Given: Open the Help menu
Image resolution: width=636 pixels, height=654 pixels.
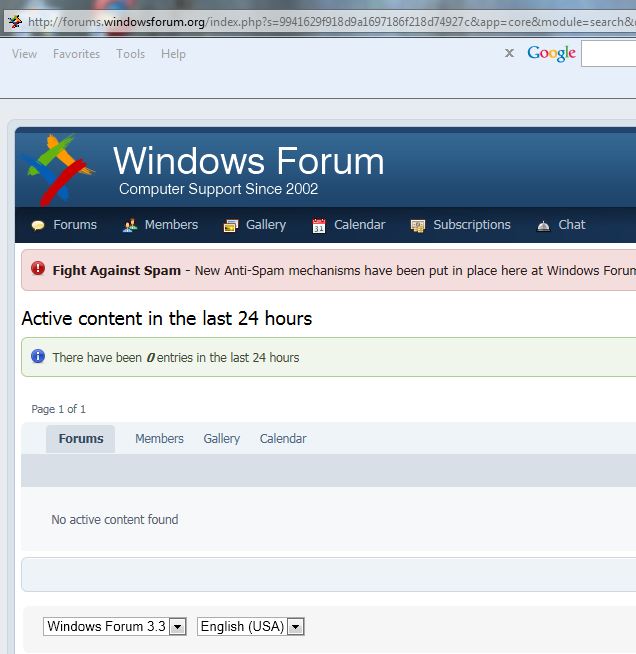Looking at the screenshot, I should 173,54.
